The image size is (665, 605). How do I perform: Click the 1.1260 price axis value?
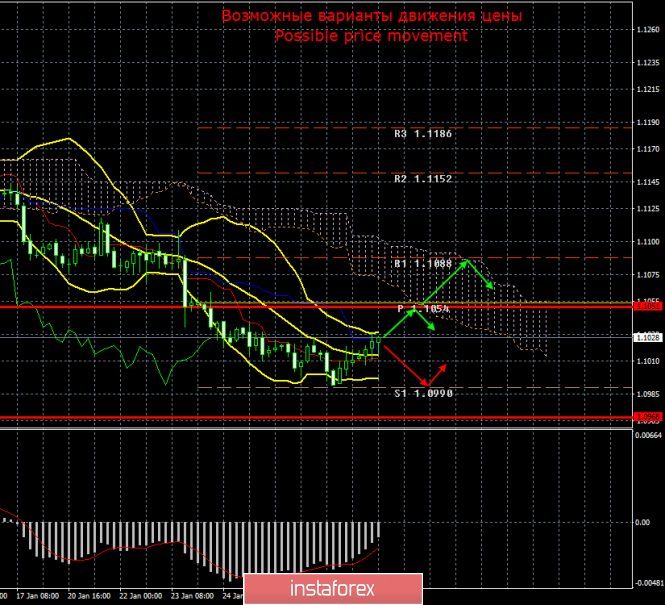[x=648, y=30]
